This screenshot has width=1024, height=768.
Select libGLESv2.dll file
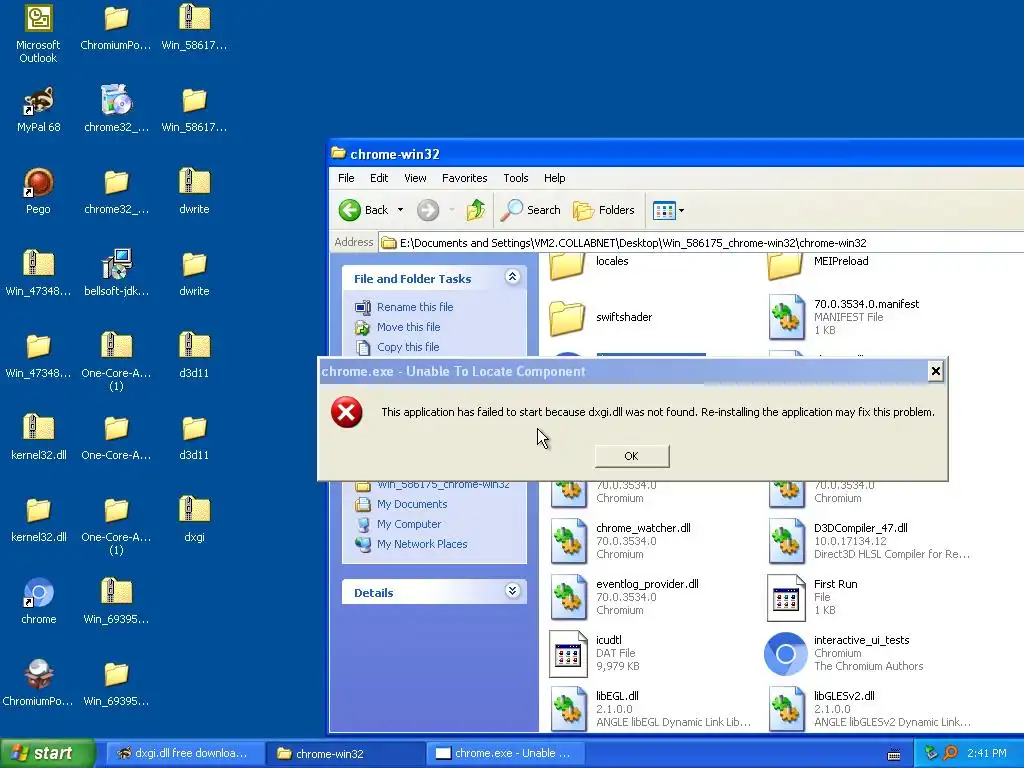tap(869, 709)
